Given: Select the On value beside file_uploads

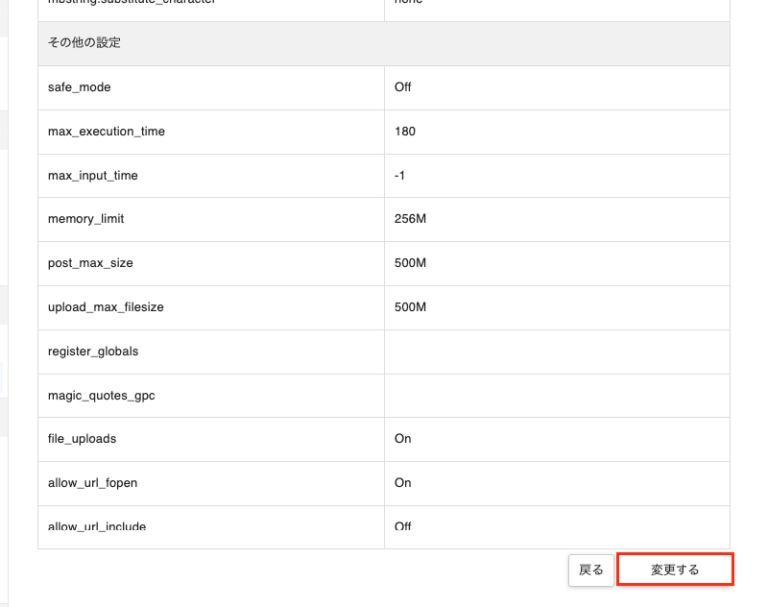Looking at the screenshot, I should coord(403,439).
